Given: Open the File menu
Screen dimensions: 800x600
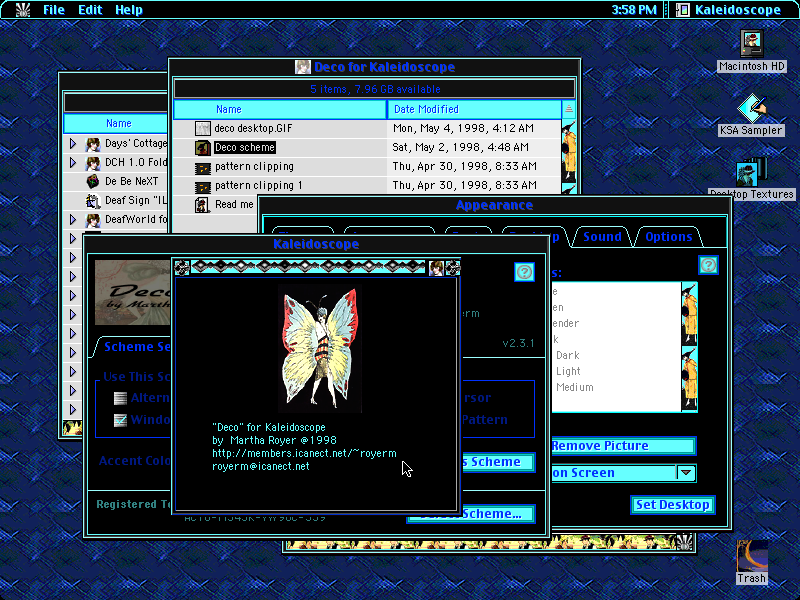Looking at the screenshot, I should (54, 10).
